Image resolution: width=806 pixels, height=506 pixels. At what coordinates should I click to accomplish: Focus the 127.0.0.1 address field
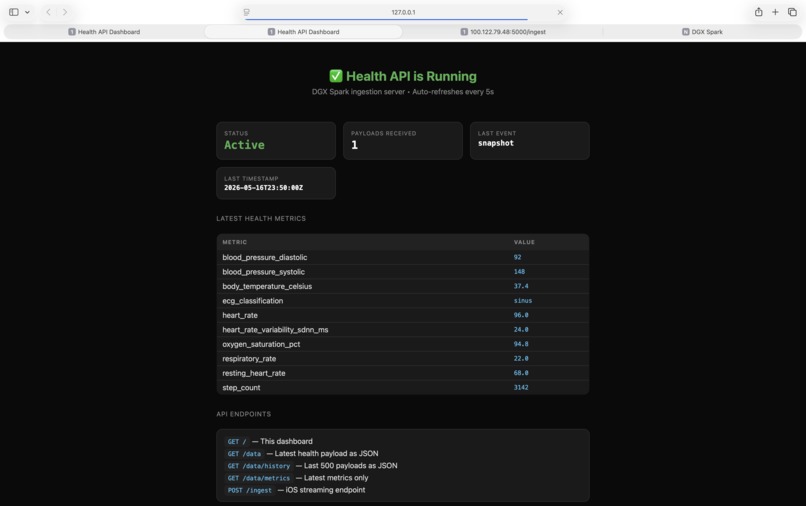coord(403,12)
